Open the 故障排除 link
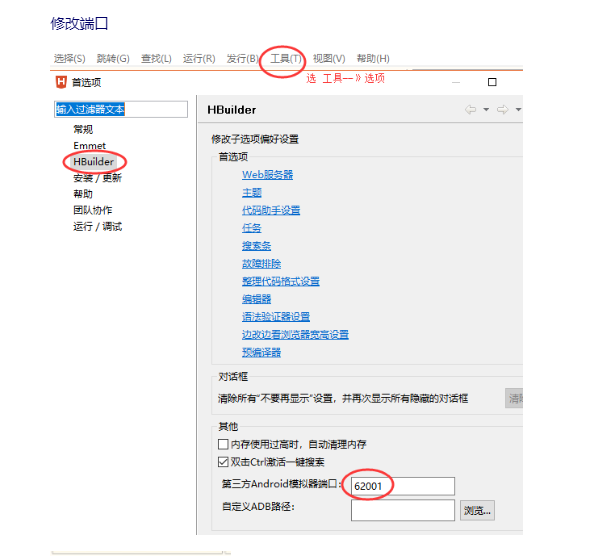Viewport: 608px width, 556px height. [261, 264]
